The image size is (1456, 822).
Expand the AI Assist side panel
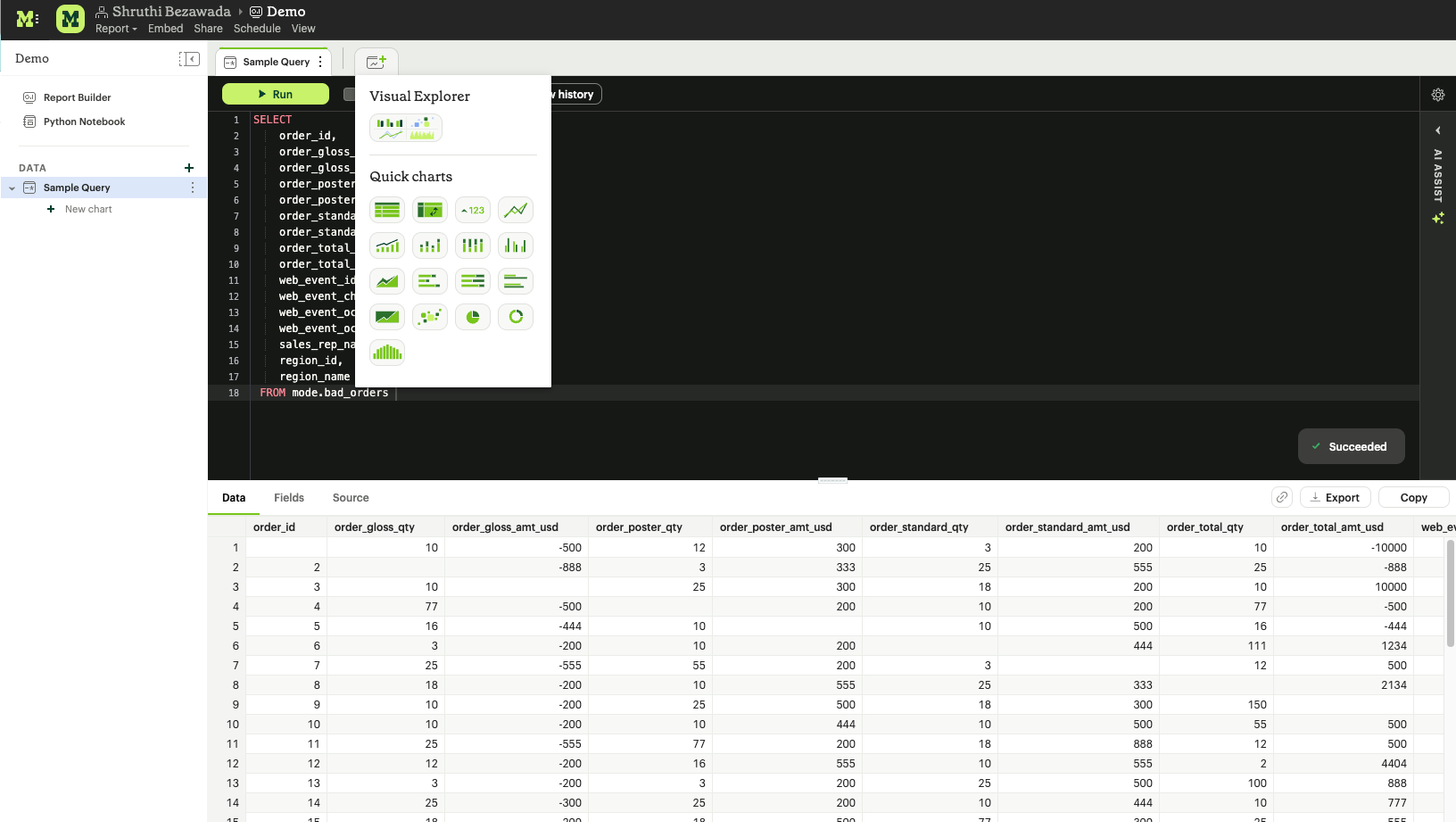point(1438,131)
